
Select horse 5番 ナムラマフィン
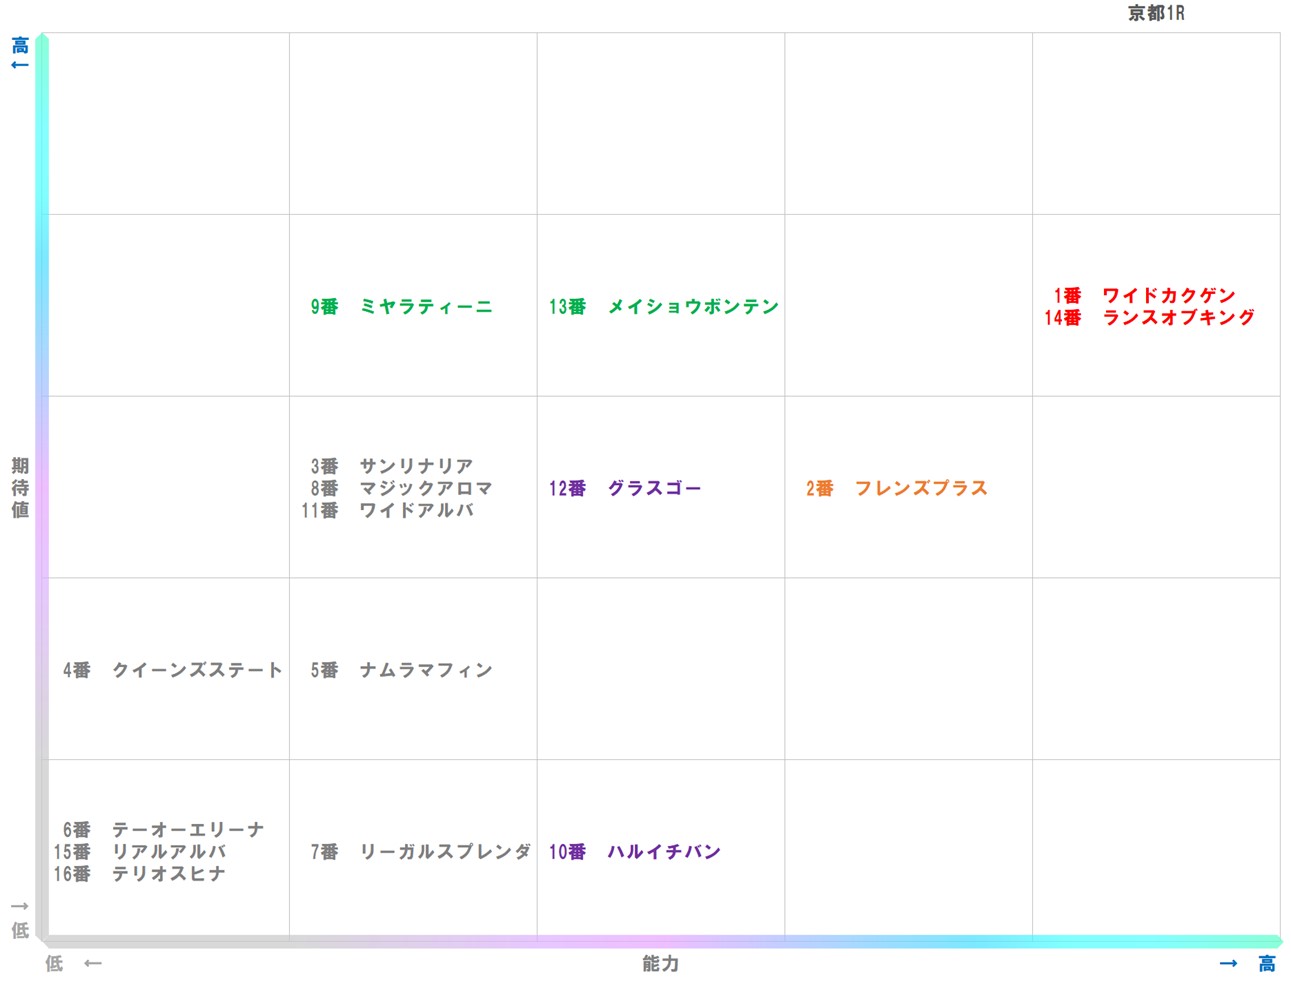(x=401, y=670)
